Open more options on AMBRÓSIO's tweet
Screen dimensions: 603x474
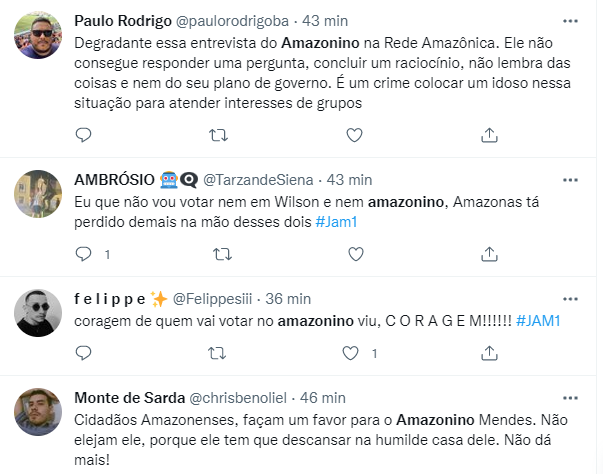coord(570,180)
